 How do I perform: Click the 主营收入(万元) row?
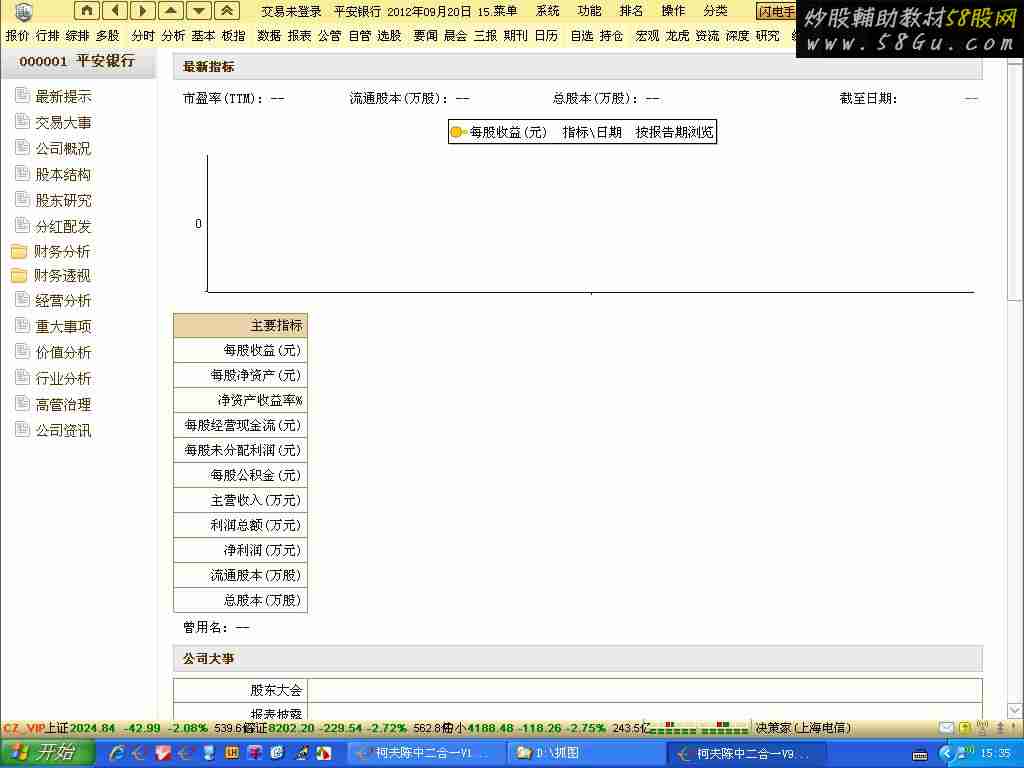(240, 500)
